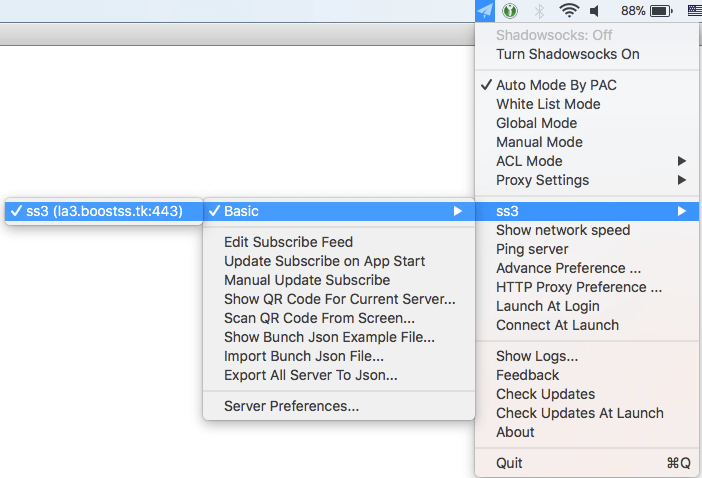Viewport: 702px width, 478px height.
Task: Click the Shadowsocks paper plane menu bar icon
Action: pyautogui.click(x=485, y=11)
